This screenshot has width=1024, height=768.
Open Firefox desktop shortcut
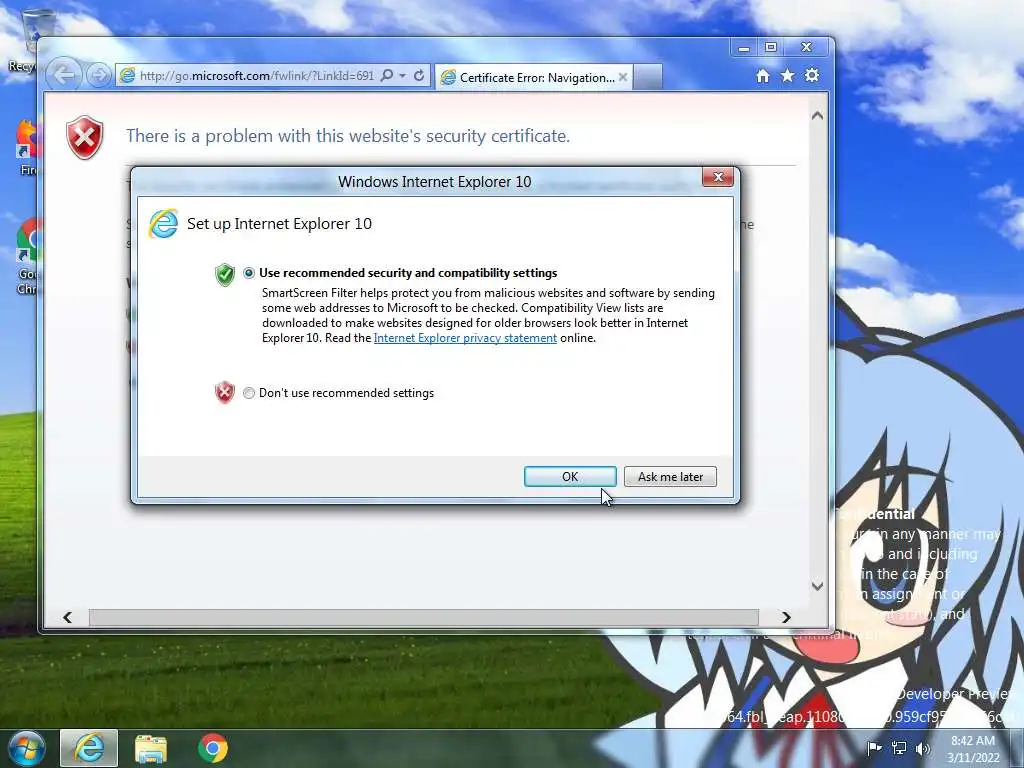click(x=27, y=148)
